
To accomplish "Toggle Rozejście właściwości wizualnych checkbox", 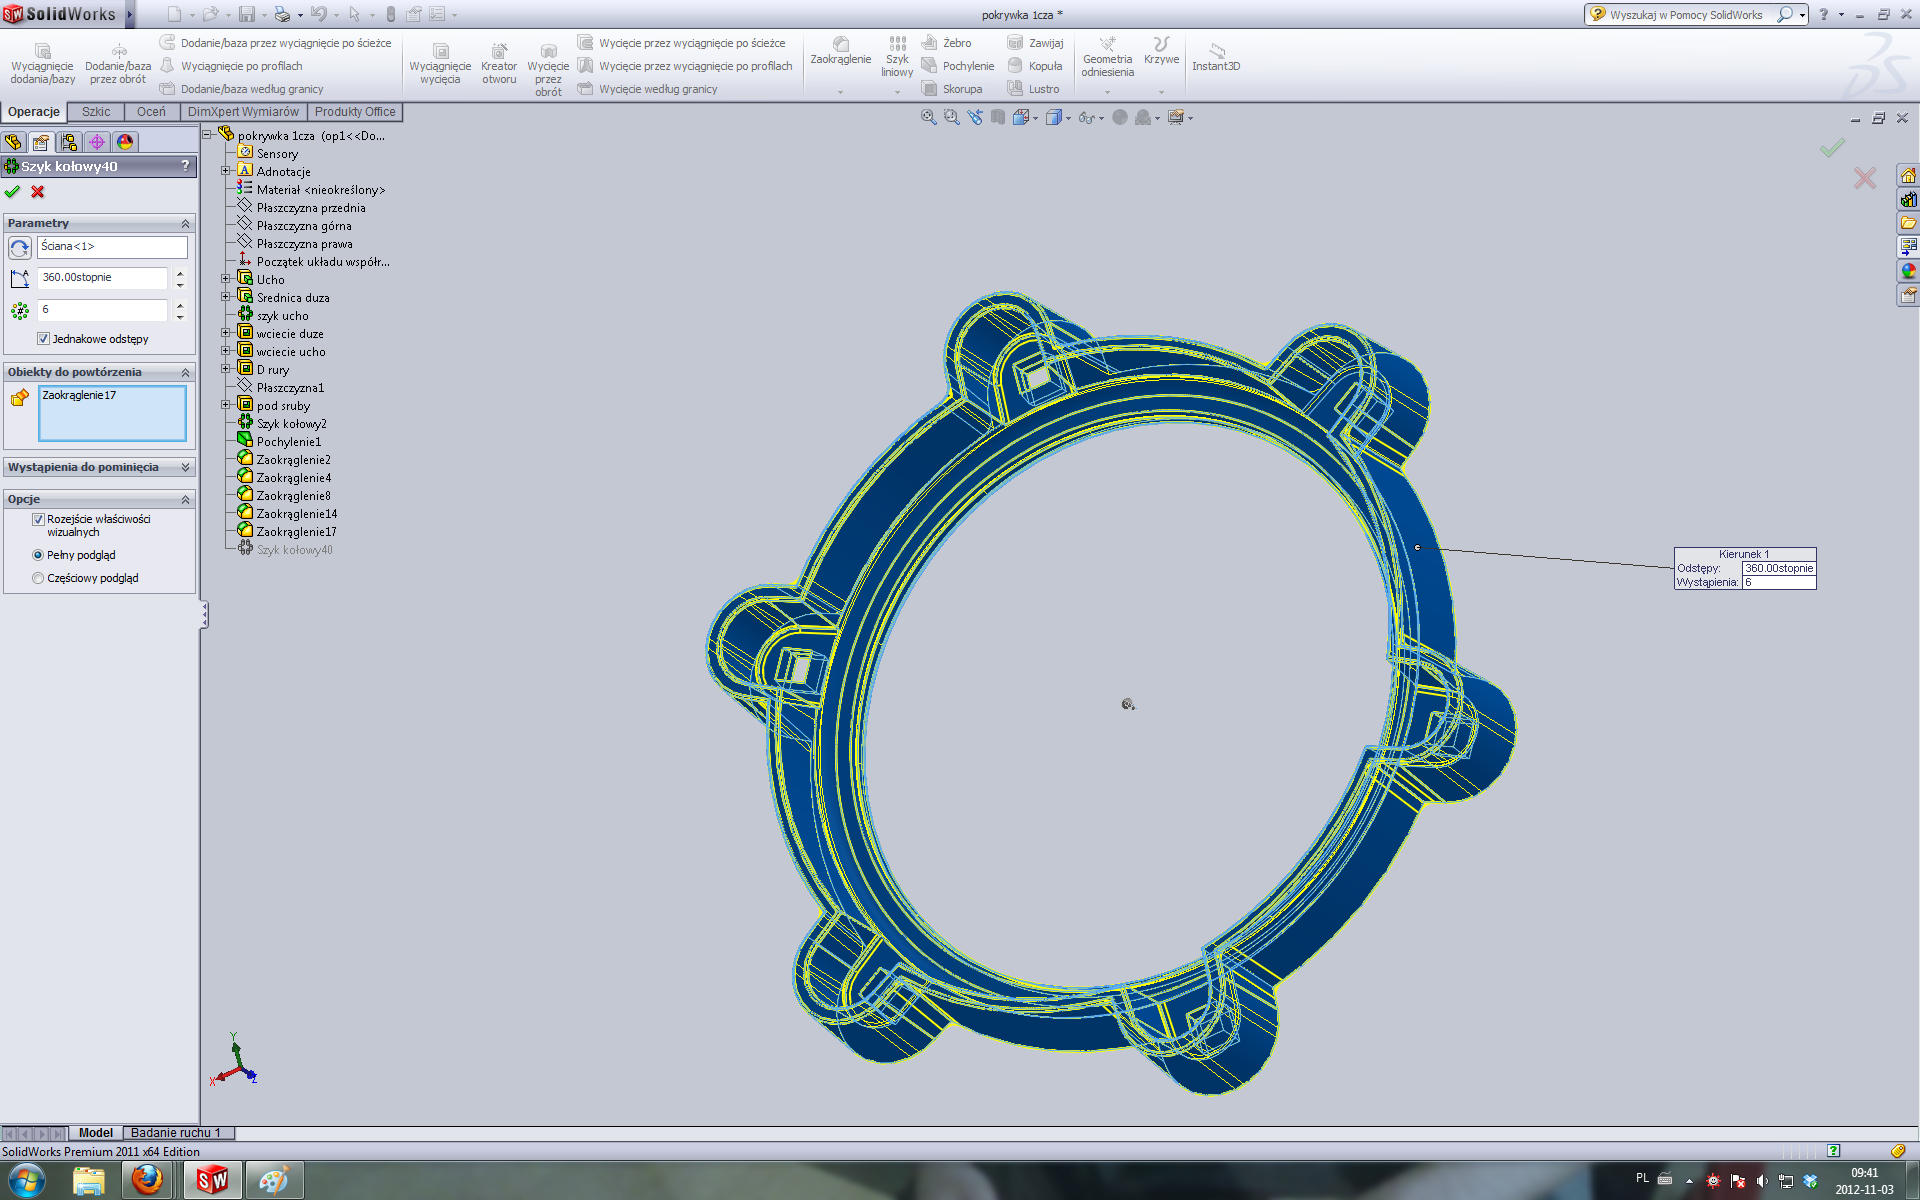I will tap(38, 519).
